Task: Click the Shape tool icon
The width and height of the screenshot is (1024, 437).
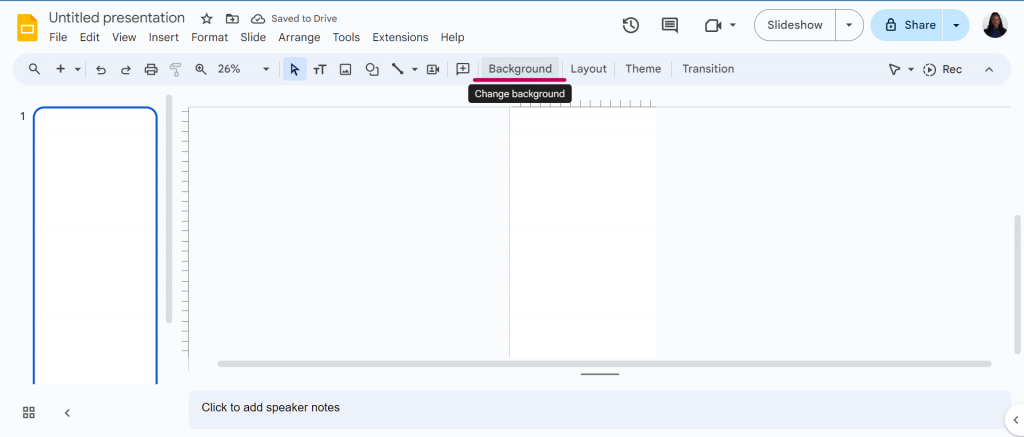Action: [x=372, y=69]
